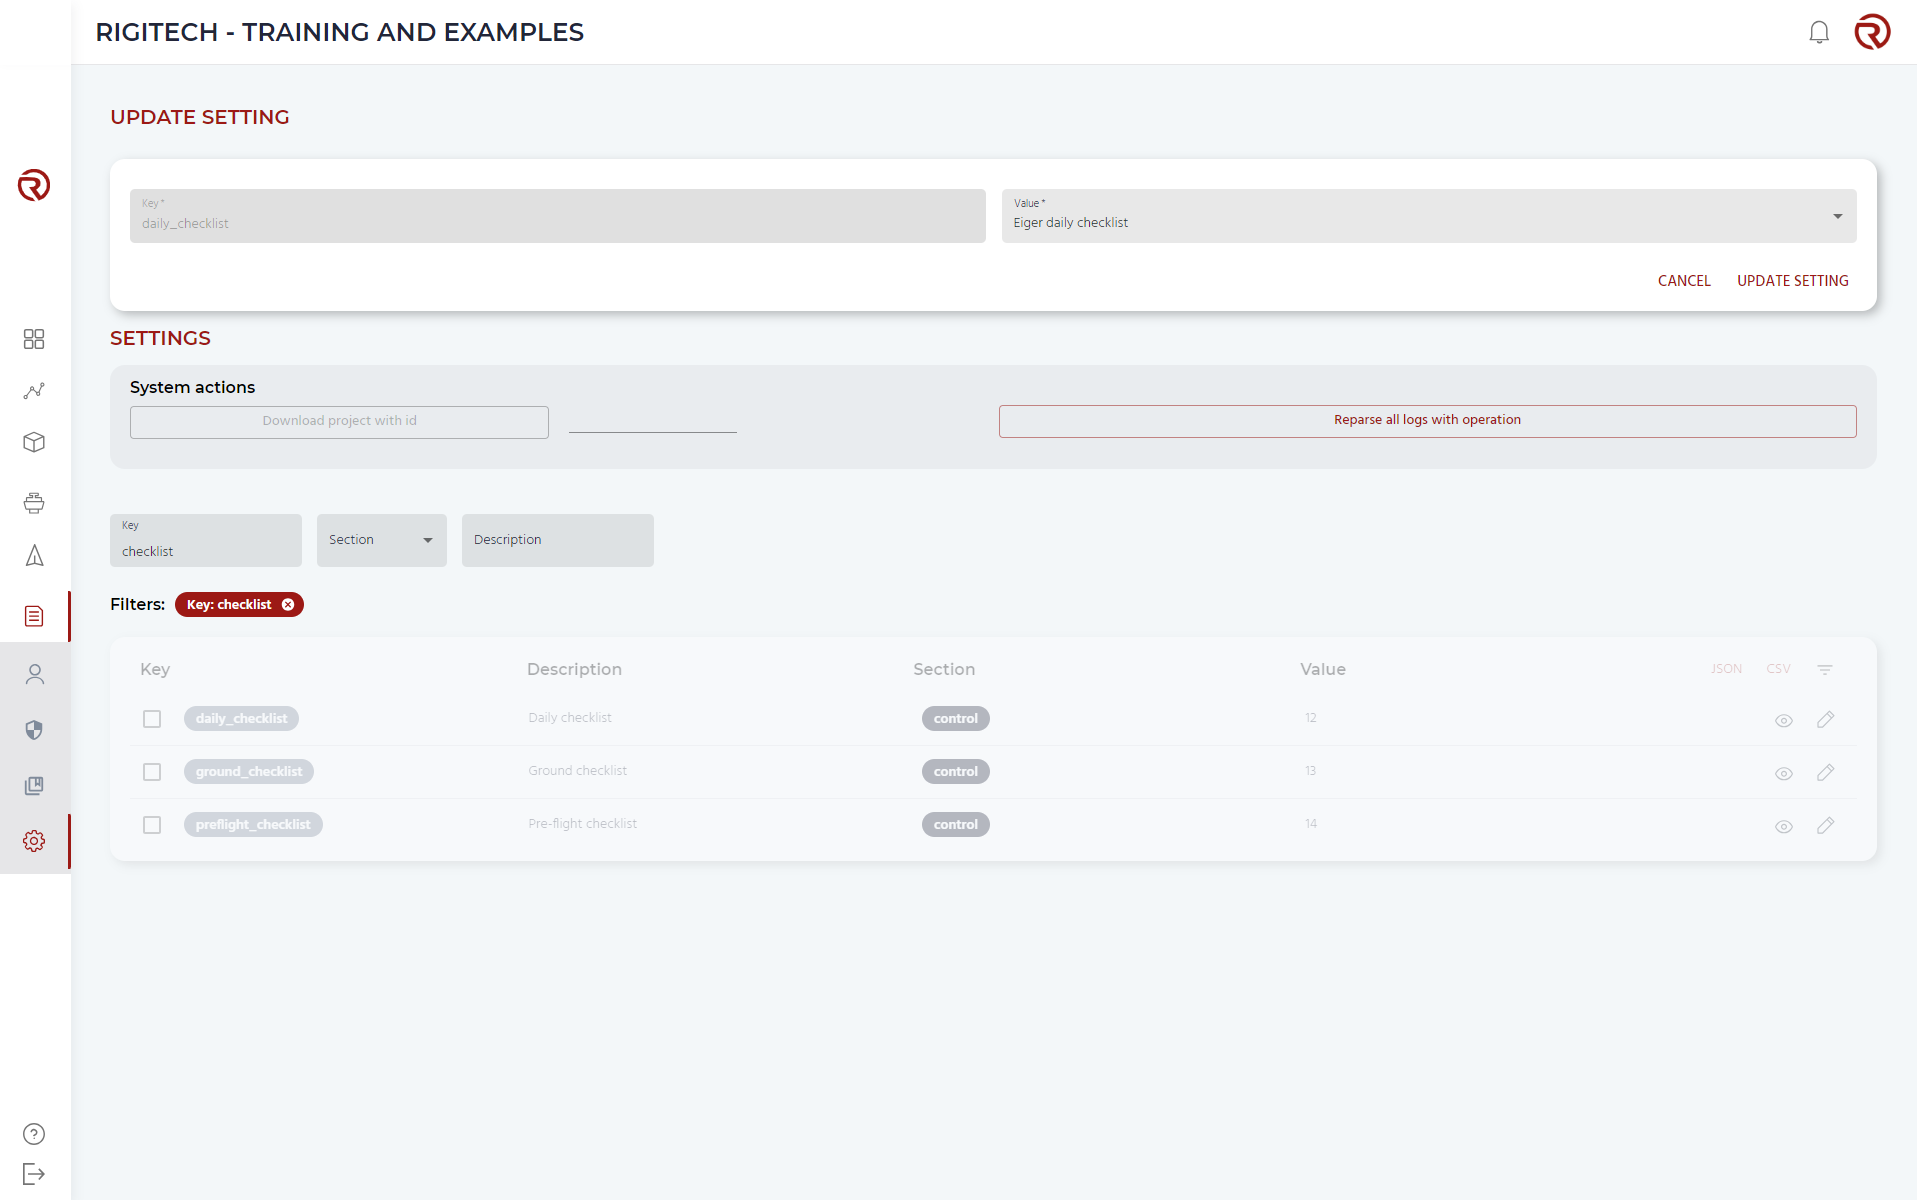View the preflight_checklist setting via eye icon

pyautogui.click(x=1783, y=827)
